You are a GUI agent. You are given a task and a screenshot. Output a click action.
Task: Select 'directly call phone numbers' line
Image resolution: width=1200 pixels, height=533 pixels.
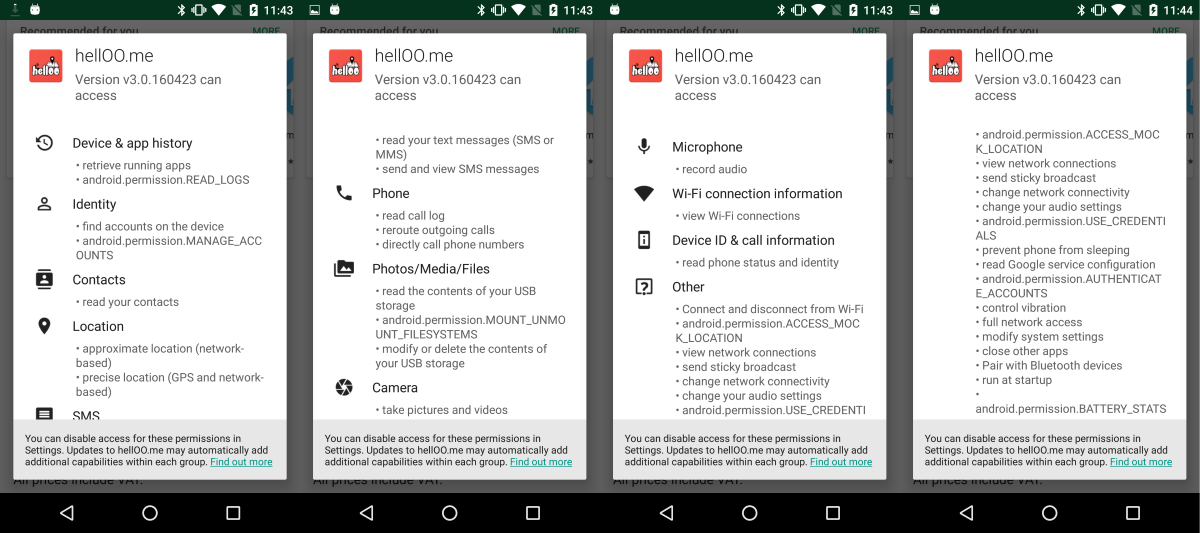(x=450, y=244)
